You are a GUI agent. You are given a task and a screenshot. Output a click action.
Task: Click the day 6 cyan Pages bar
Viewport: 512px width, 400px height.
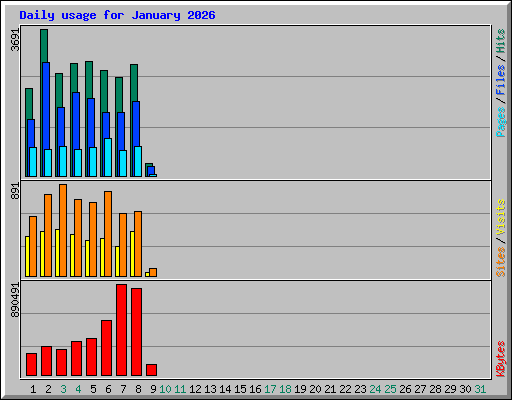point(108,157)
